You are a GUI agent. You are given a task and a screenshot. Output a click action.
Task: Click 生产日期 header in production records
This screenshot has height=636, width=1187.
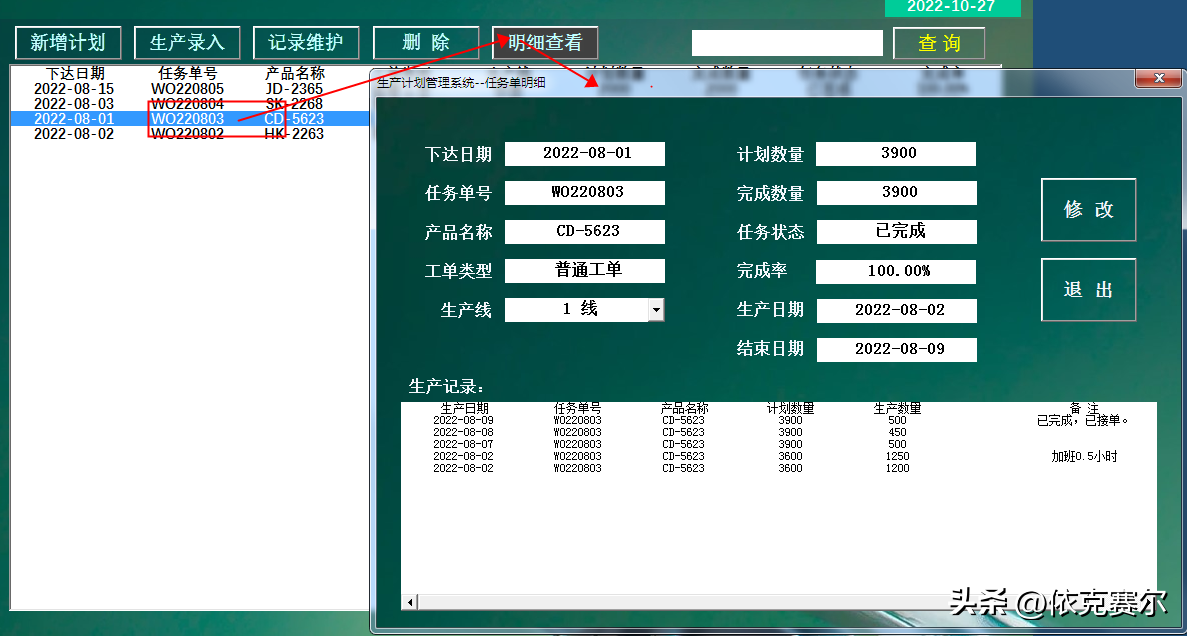[465, 409]
